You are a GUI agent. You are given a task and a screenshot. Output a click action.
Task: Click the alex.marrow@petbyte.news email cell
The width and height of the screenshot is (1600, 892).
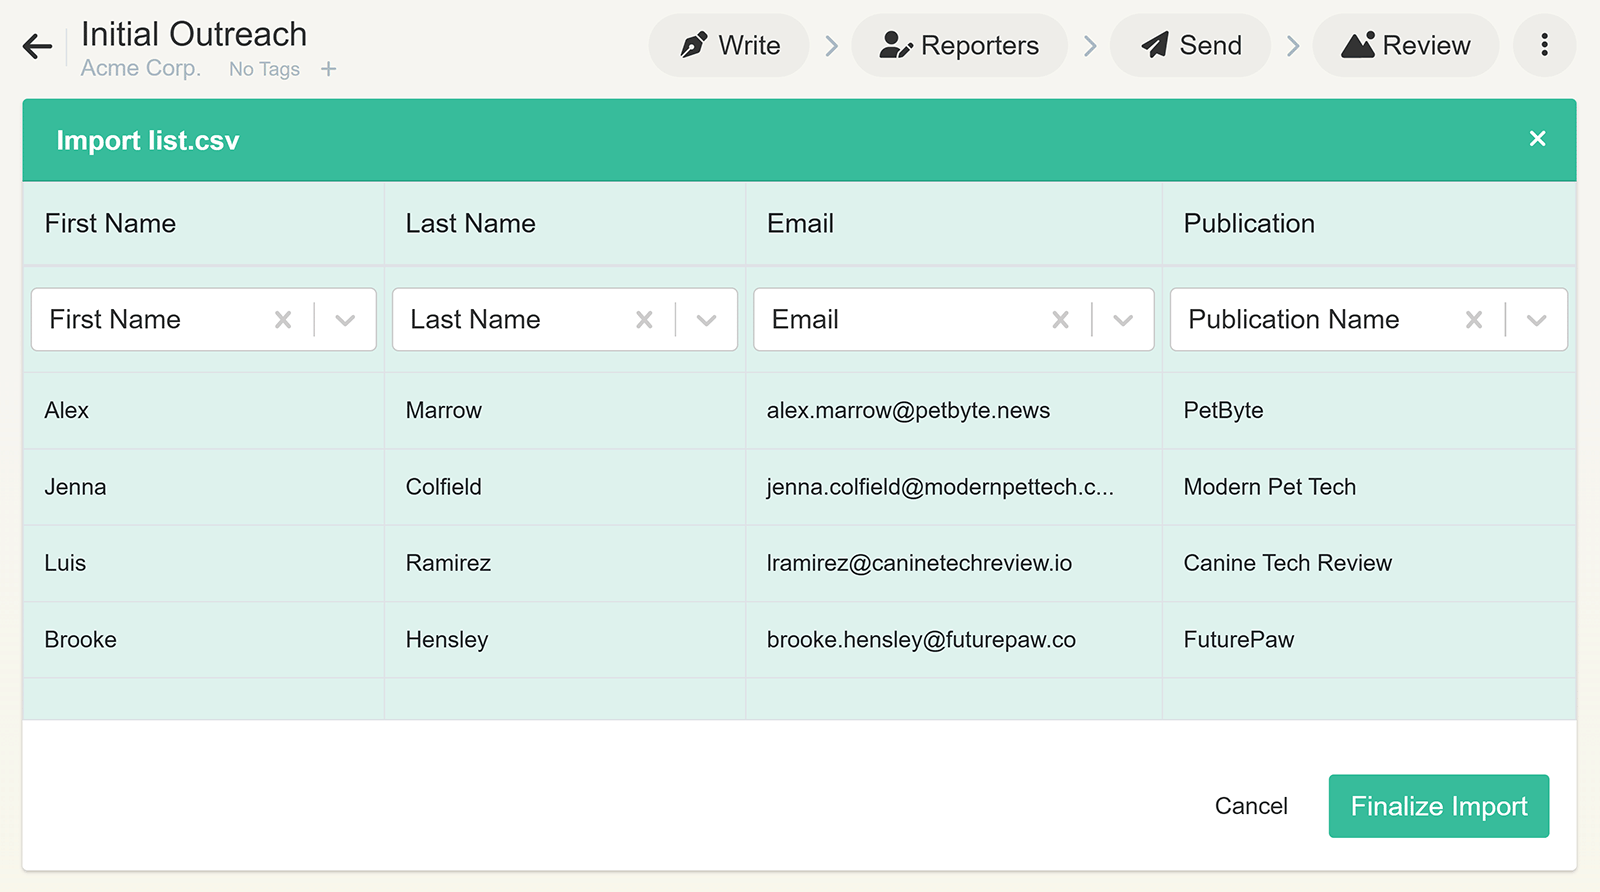coord(954,411)
